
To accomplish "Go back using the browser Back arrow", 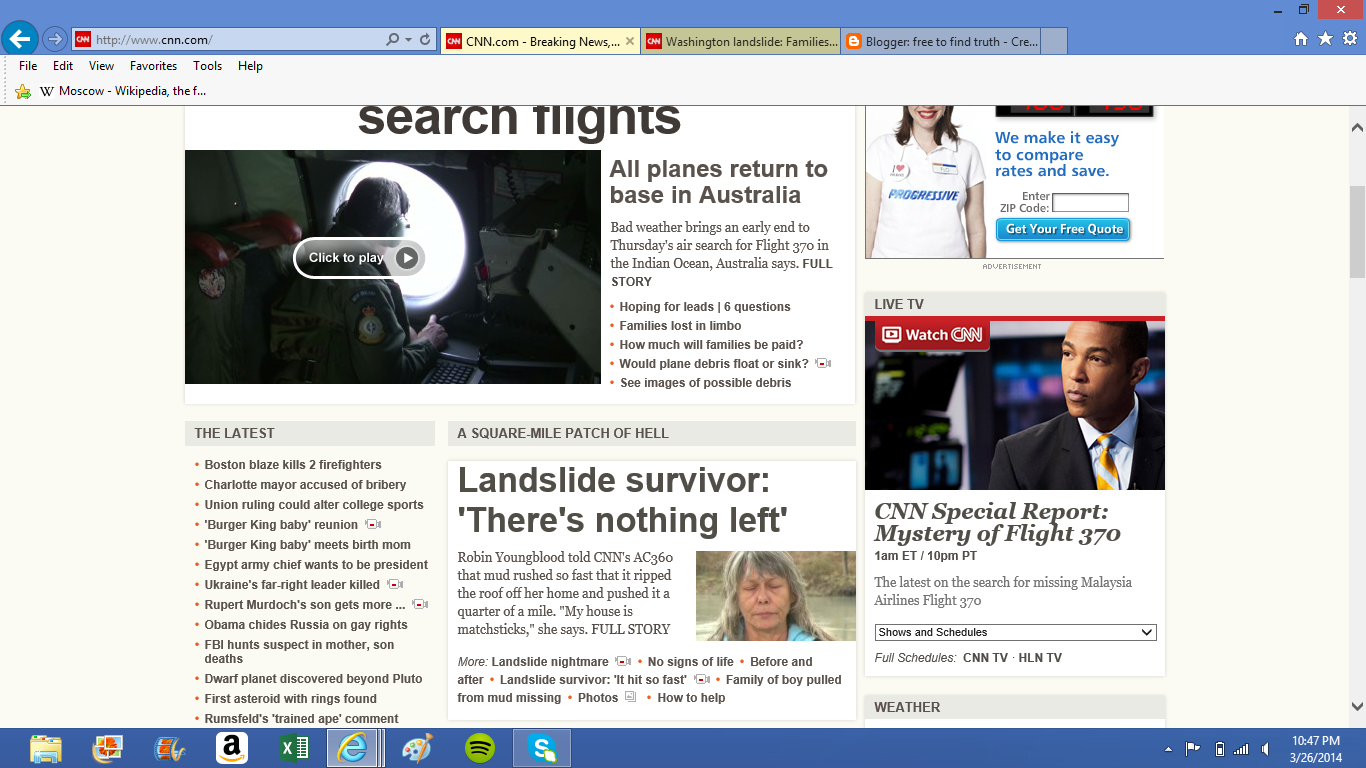I will coord(20,39).
